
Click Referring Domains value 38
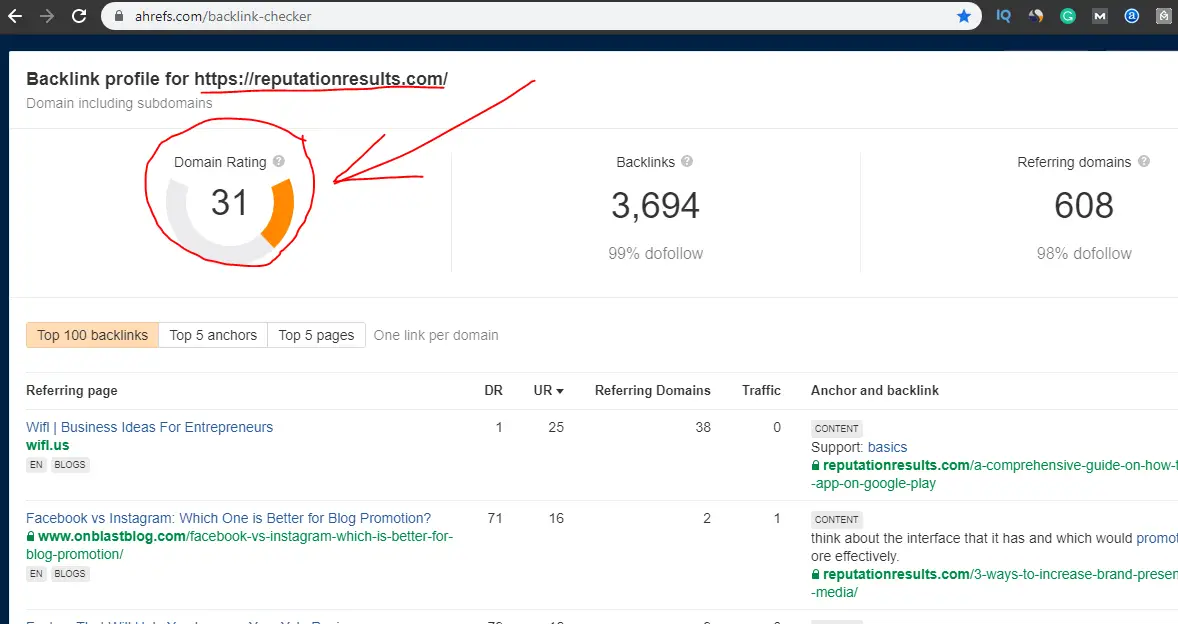(702, 427)
